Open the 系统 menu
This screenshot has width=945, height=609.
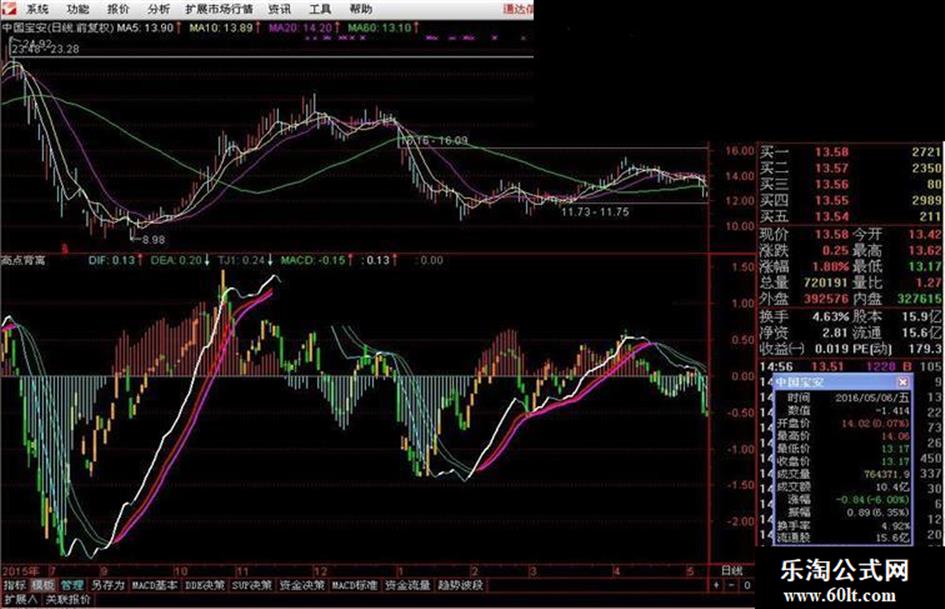click(x=38, y=9)
